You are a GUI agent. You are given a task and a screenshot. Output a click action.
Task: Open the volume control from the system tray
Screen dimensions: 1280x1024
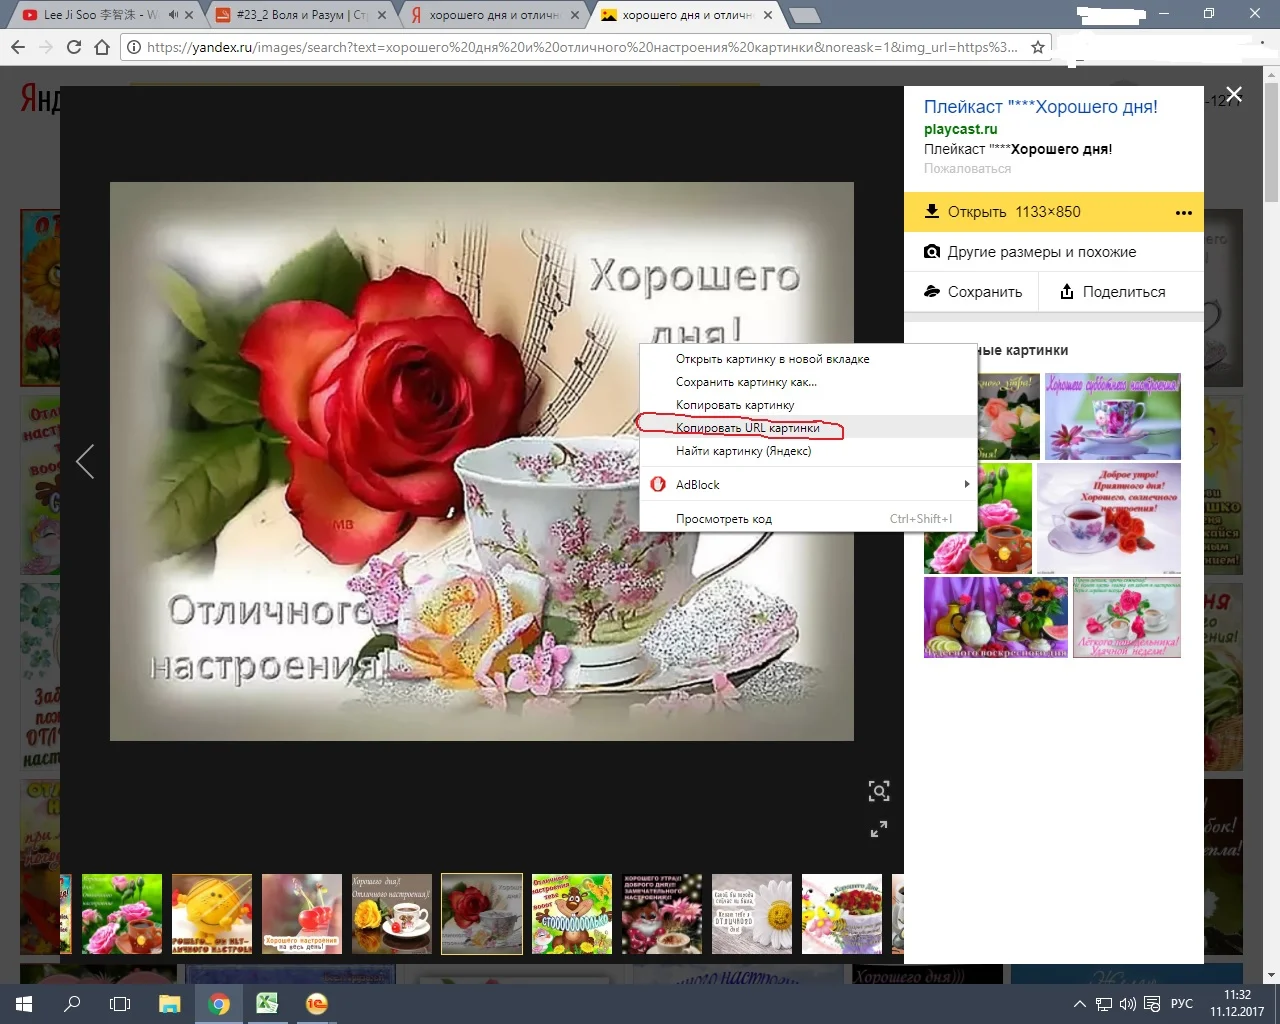click(1131, 1003)
